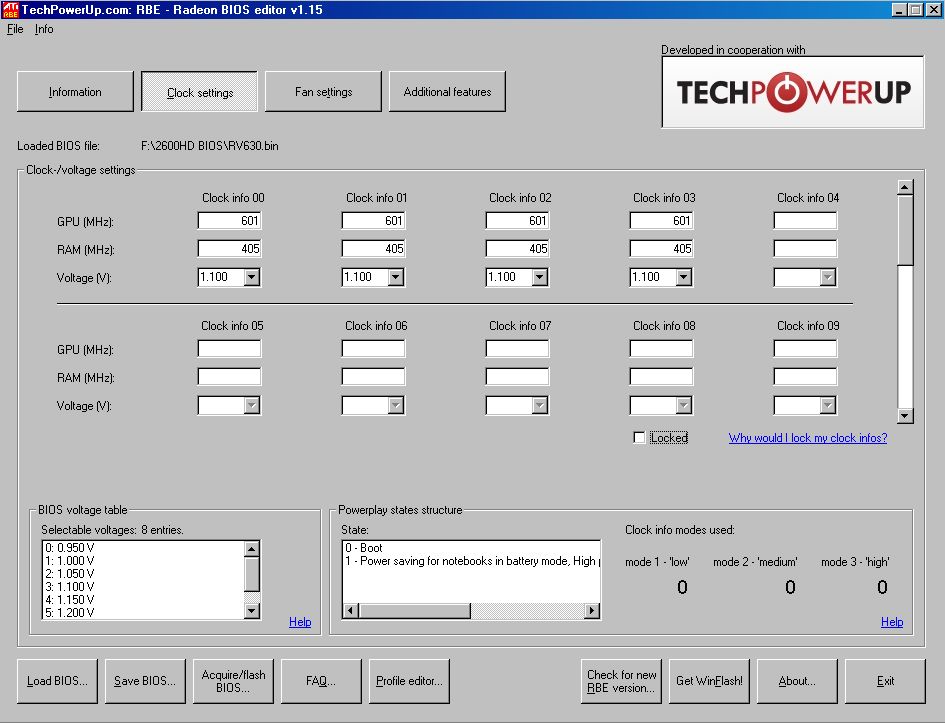Switch to the Fan settings tab
Viewport: 945px width, 723px height.
324,92
